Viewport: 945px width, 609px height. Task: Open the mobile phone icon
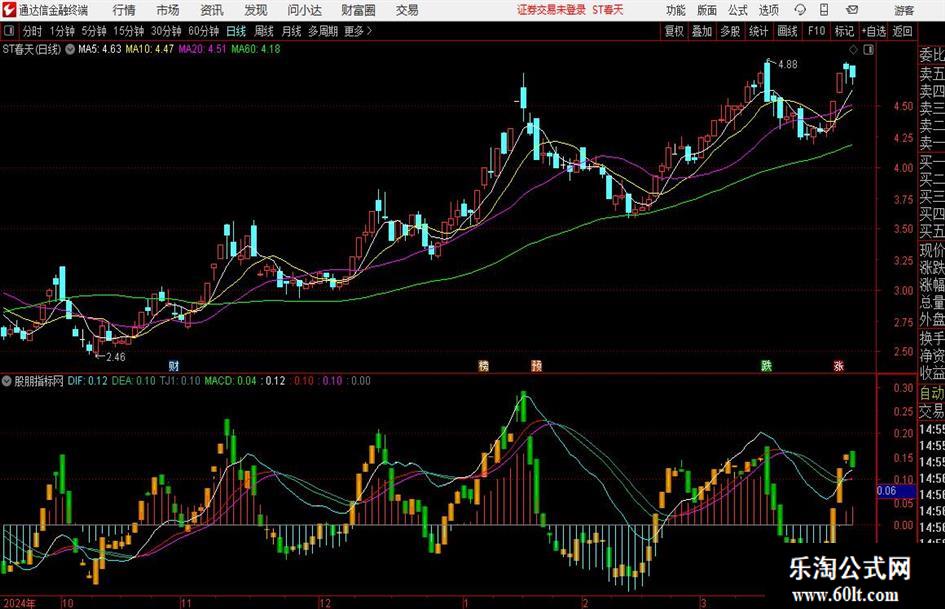[x=824, y=10]
